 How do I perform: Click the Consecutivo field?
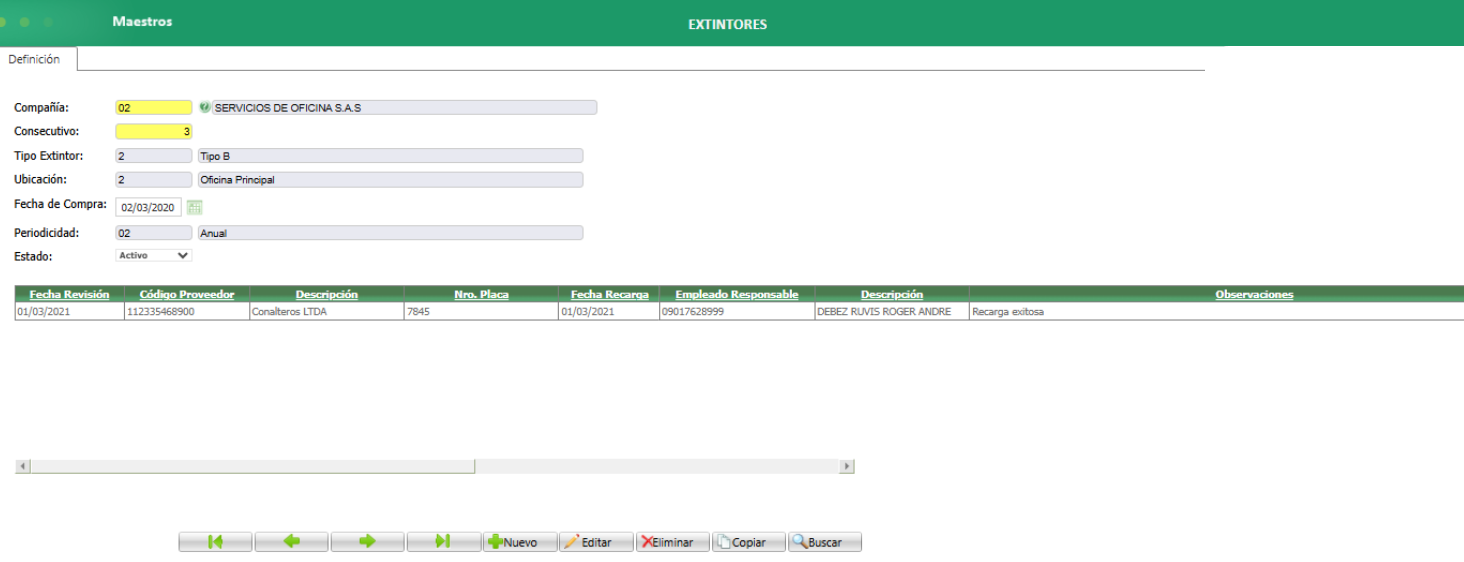pos(154,131)
